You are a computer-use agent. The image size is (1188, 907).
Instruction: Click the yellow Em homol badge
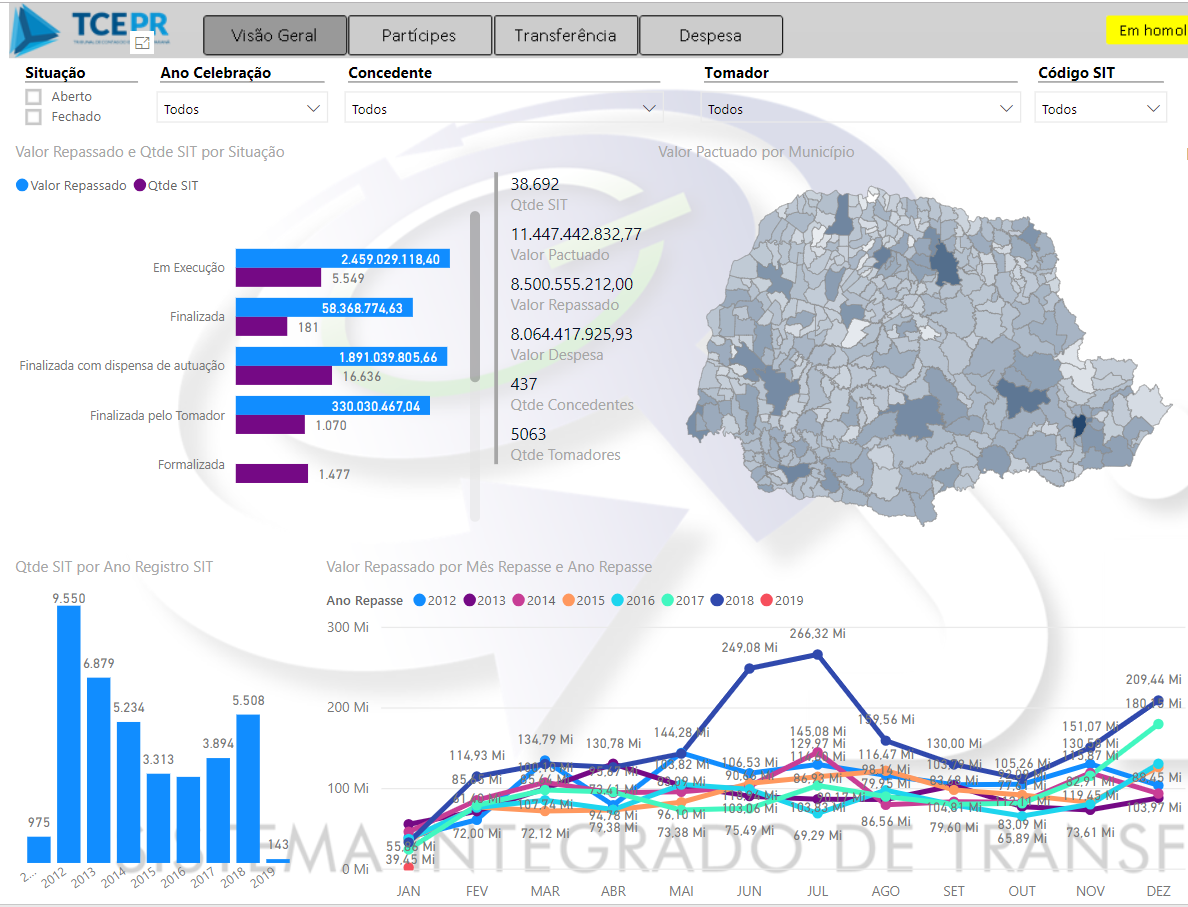(1148, 30)
